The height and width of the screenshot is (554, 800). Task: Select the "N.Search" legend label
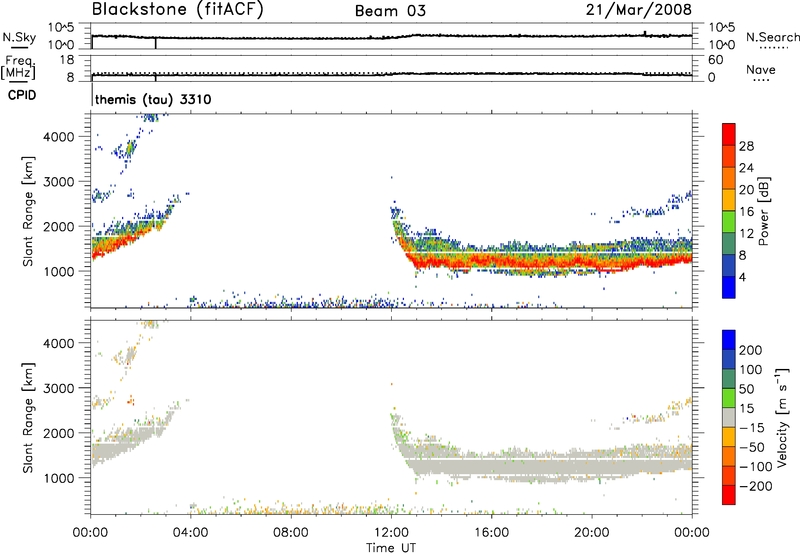click(772, 37)
